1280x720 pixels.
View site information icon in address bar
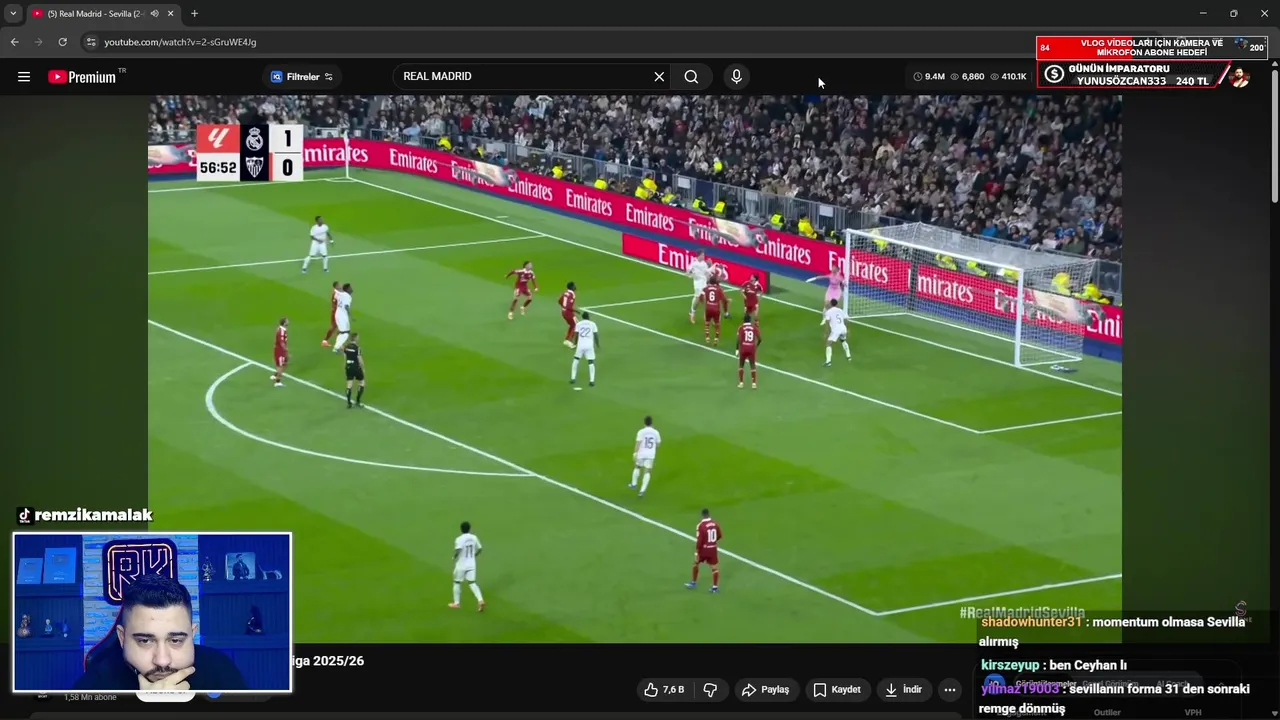(x=91, y=42)
